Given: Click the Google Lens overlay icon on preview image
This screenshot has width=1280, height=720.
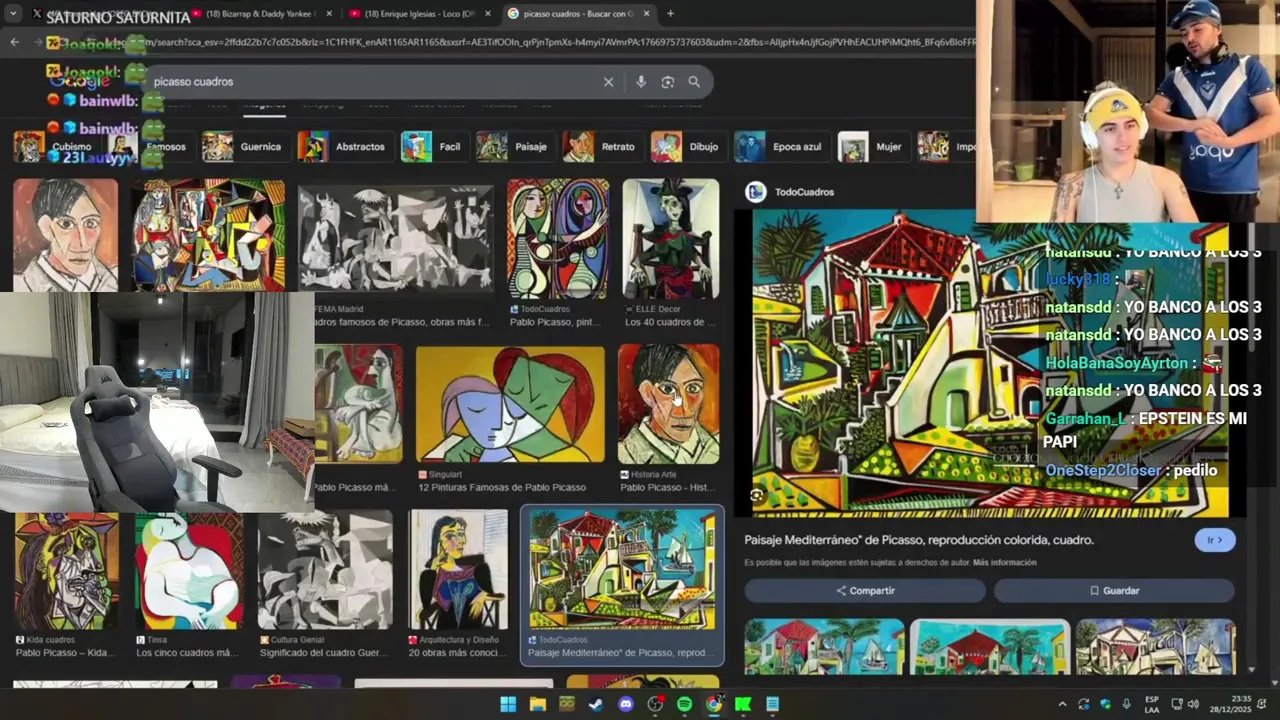Looking at the screenshot, I should [x=757, y=495].
